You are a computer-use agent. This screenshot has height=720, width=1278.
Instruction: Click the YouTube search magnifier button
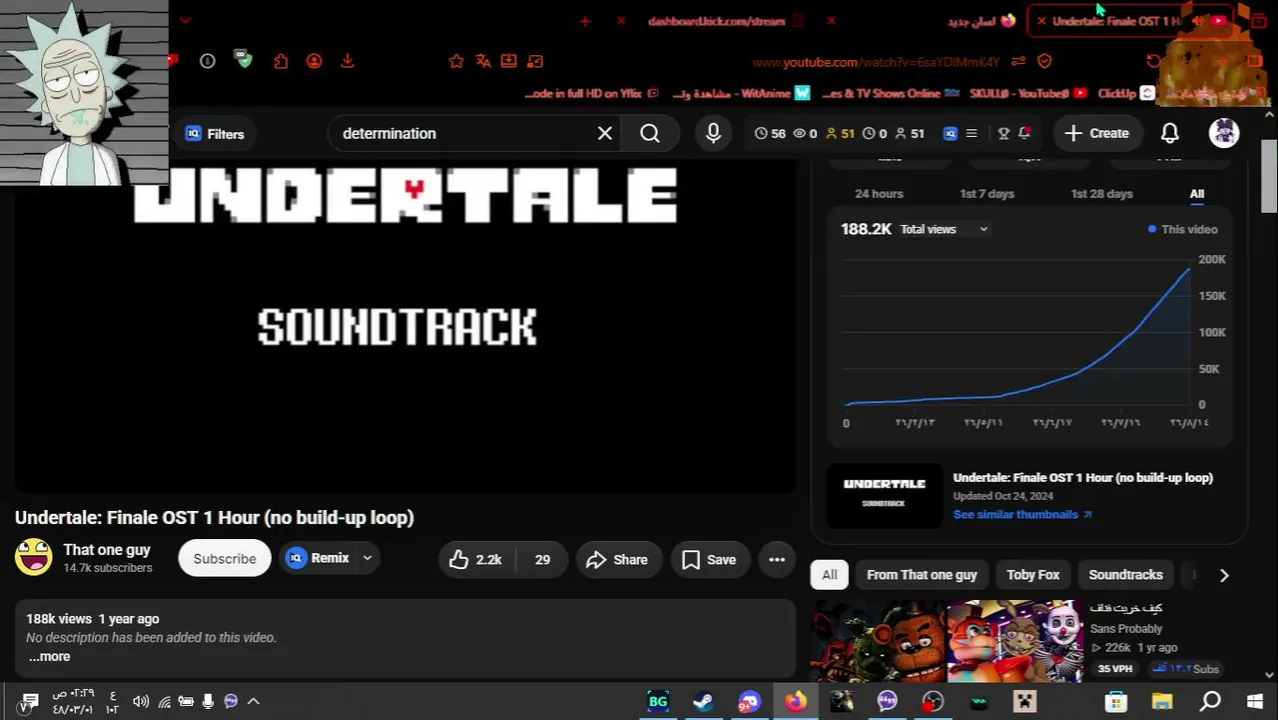click(x=650, y=133)
